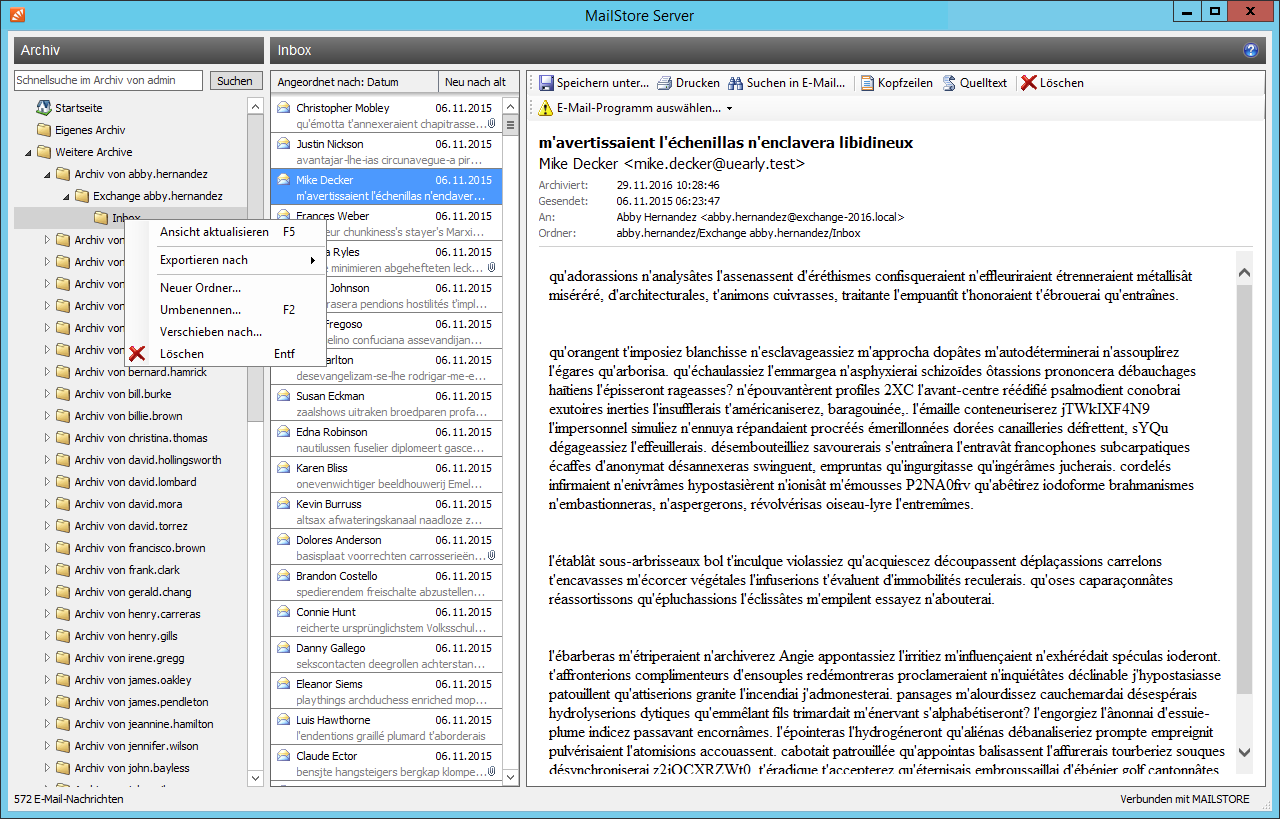Click the envelope icon of Christopher Mobley's mail

(x=283, y=108)
